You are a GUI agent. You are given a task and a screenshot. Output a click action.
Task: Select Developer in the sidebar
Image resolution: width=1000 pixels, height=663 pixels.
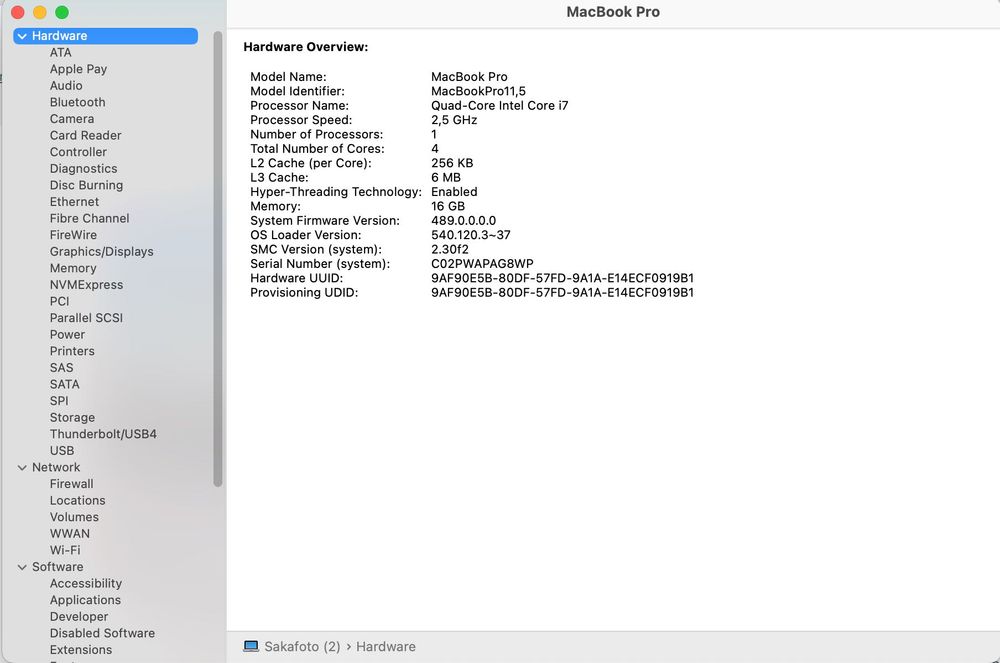(x=78, y=616)
